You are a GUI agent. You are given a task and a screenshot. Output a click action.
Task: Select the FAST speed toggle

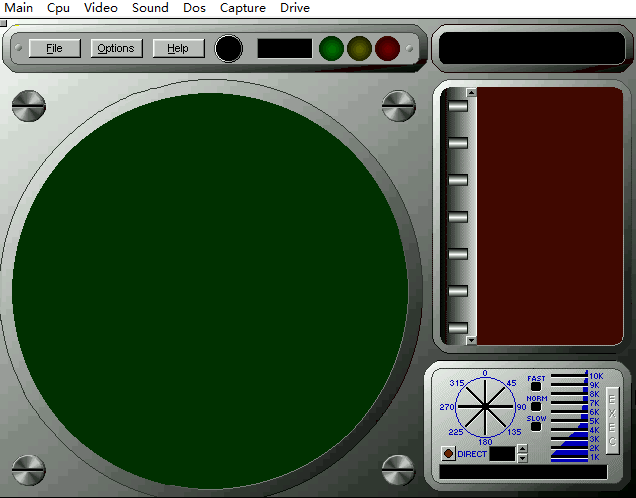[x=536, y=387]
